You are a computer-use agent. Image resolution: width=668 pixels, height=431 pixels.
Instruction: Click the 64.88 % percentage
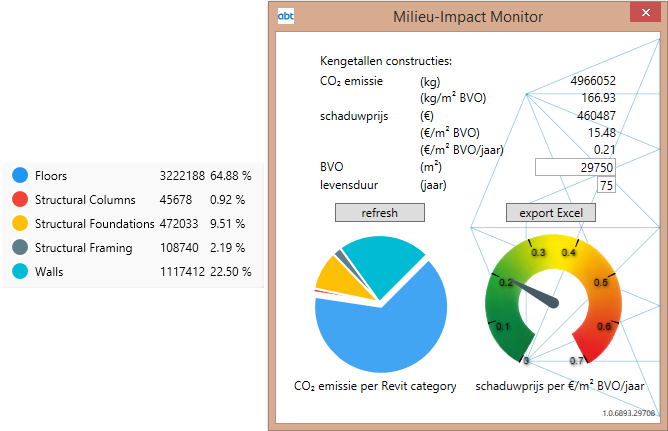(230, 176)
